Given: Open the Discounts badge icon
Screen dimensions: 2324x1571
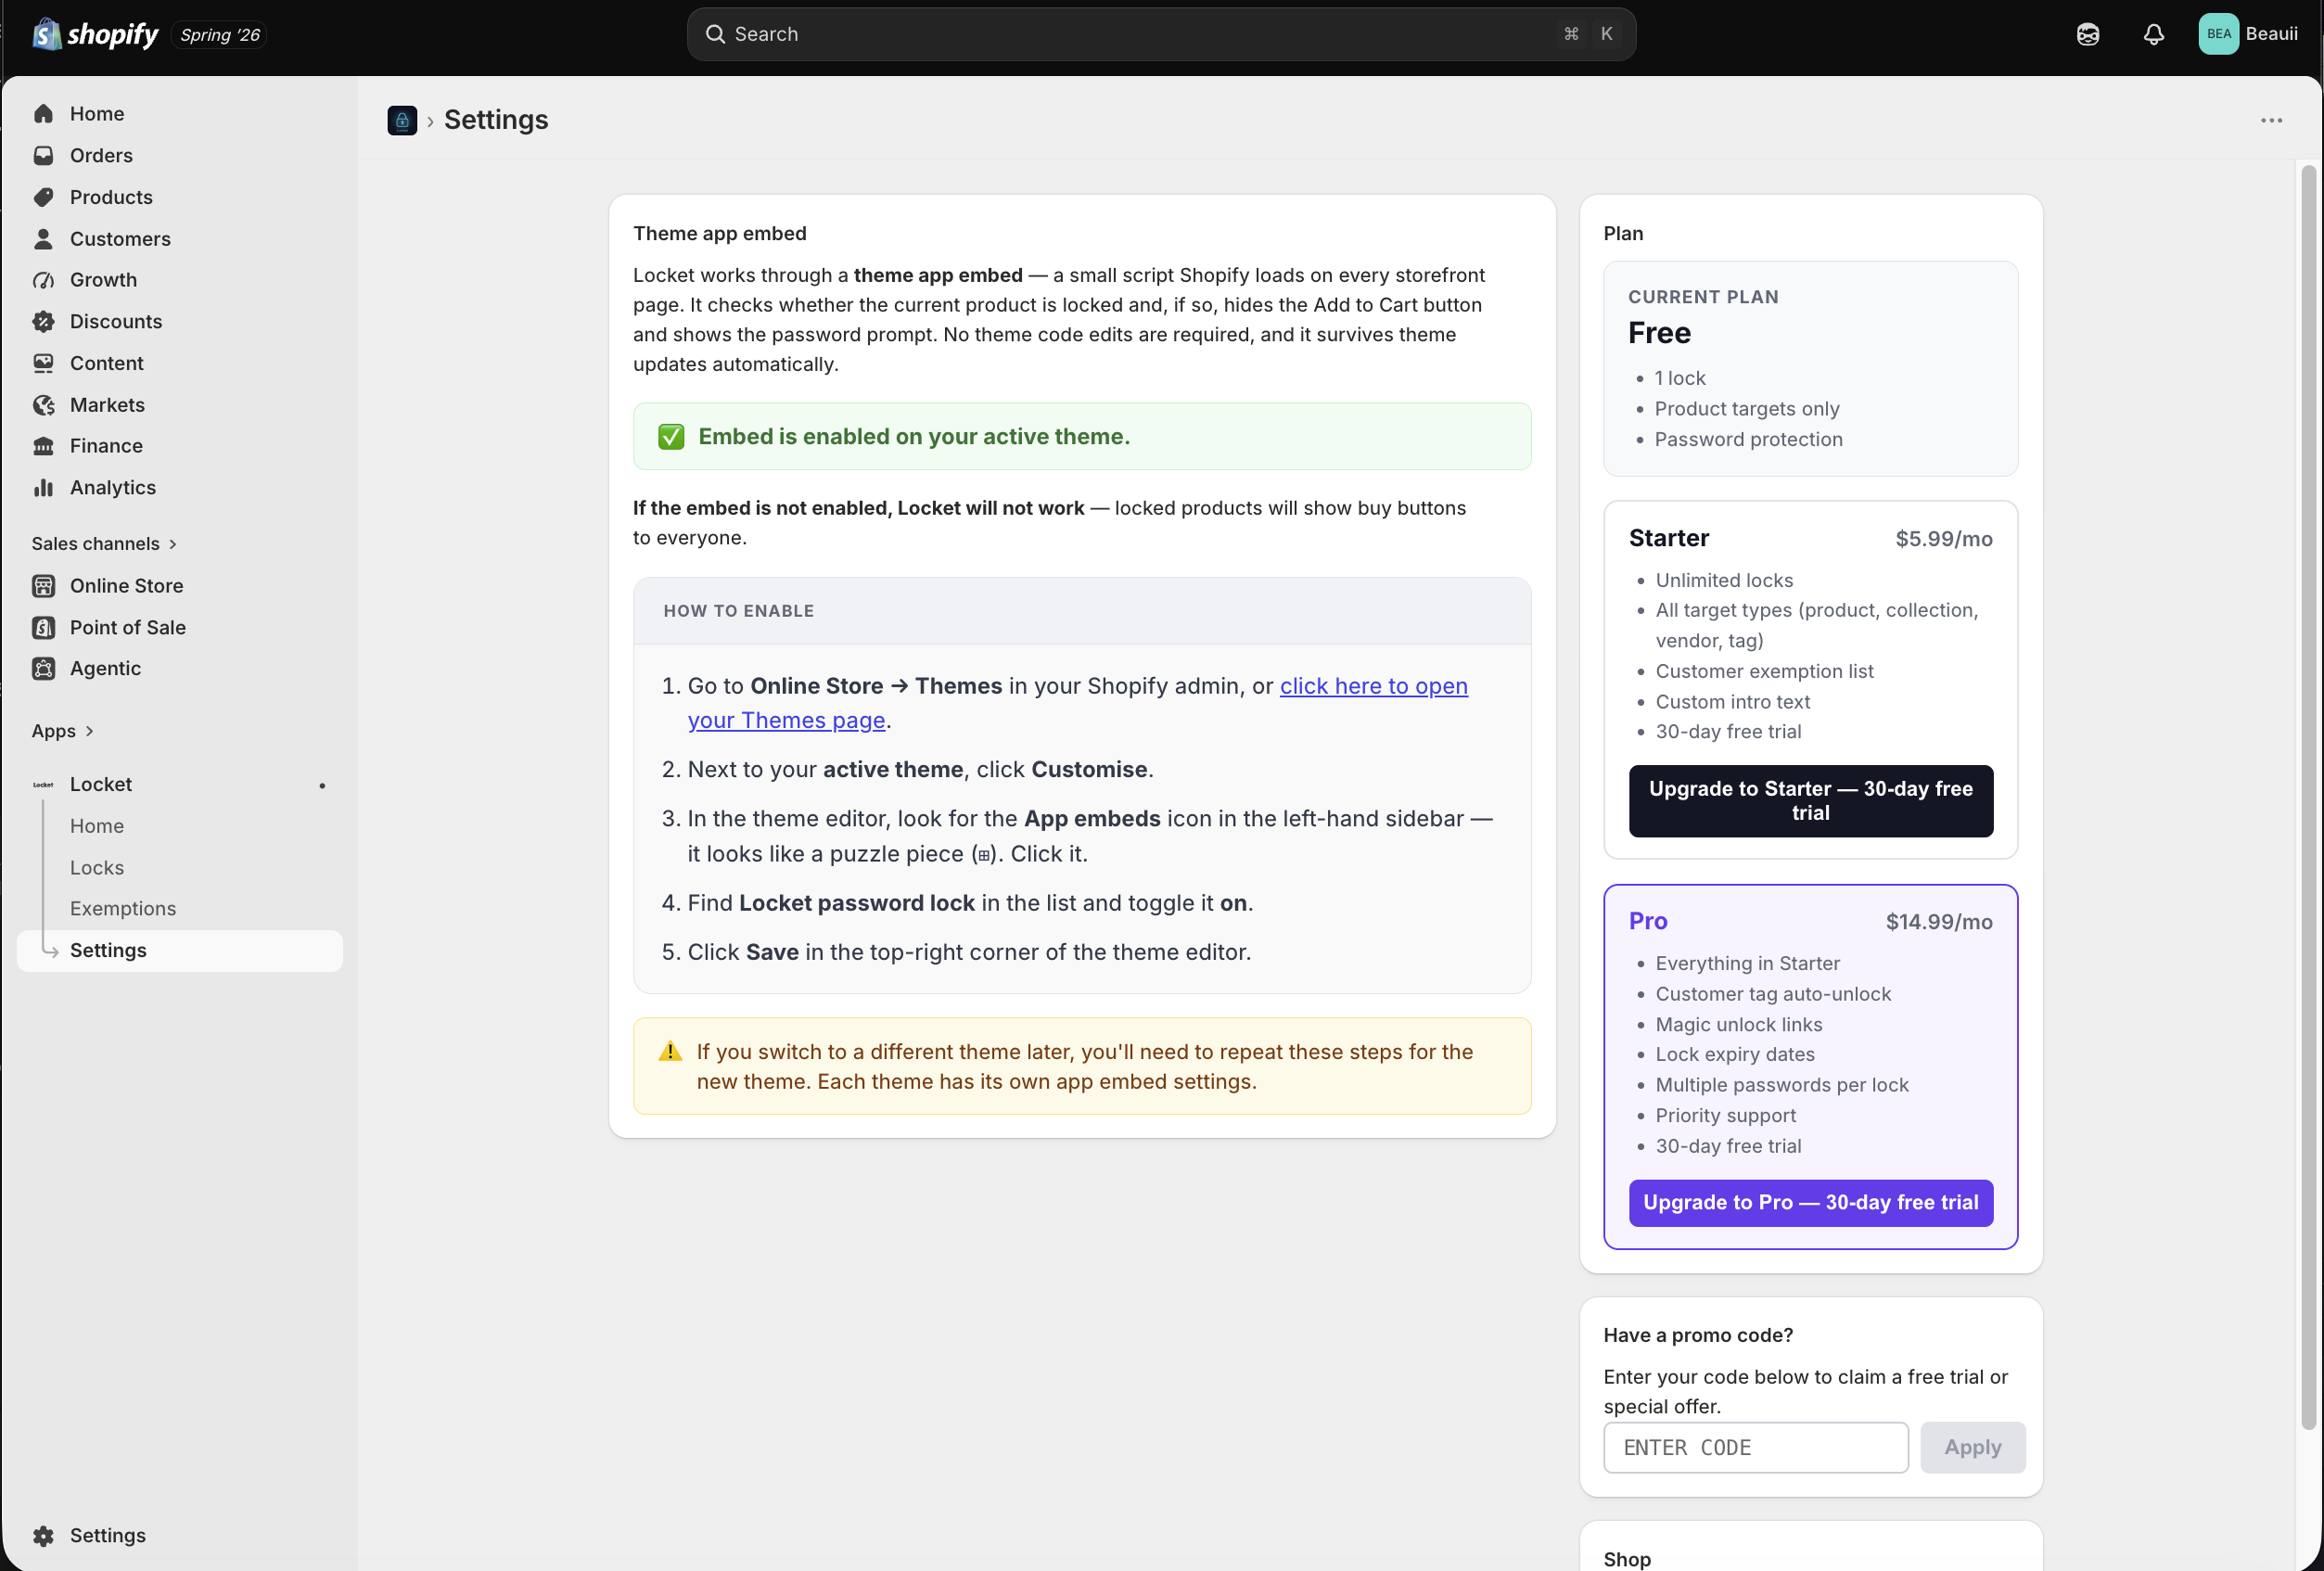Looking at the screenshot, I should point(43,322).
